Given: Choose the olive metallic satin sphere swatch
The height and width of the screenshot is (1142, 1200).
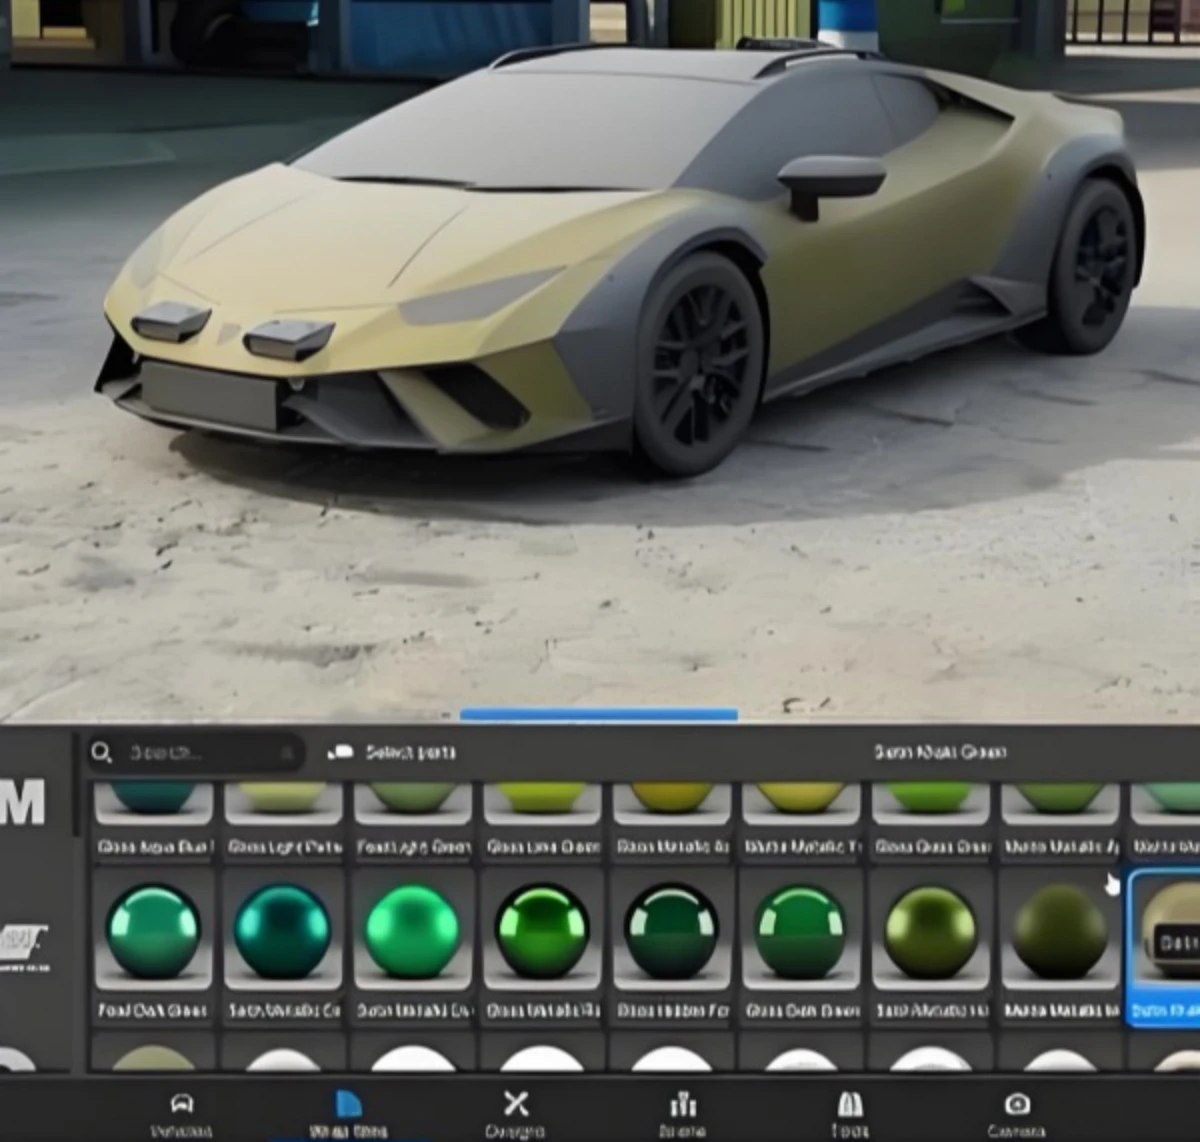Looking at the screenshot, I should click(x=930, y=932).
